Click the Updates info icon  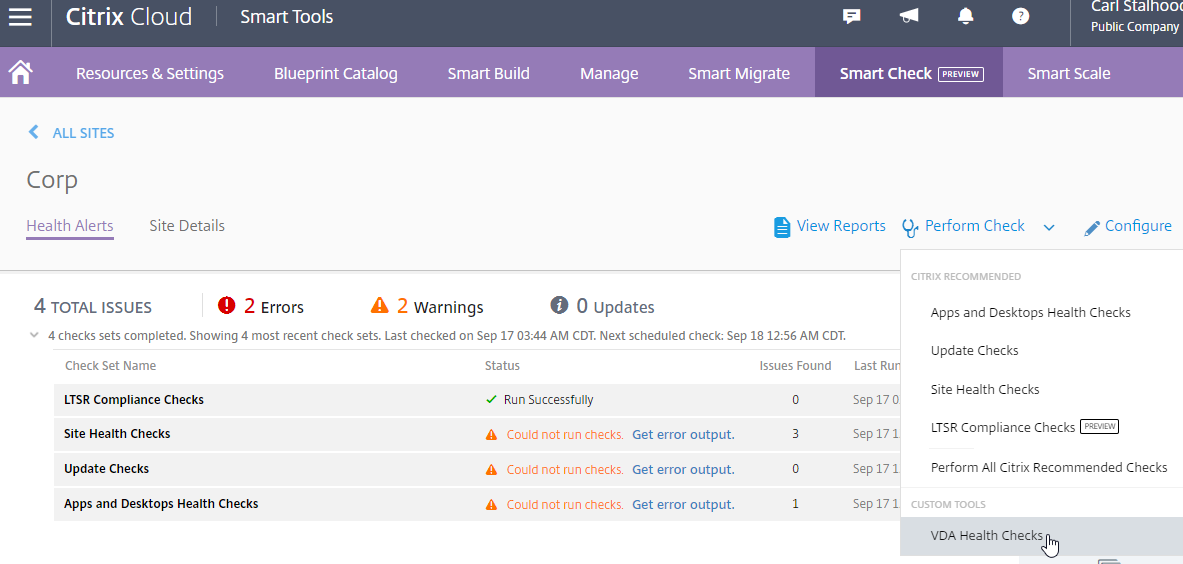click(x=559, y=305)
